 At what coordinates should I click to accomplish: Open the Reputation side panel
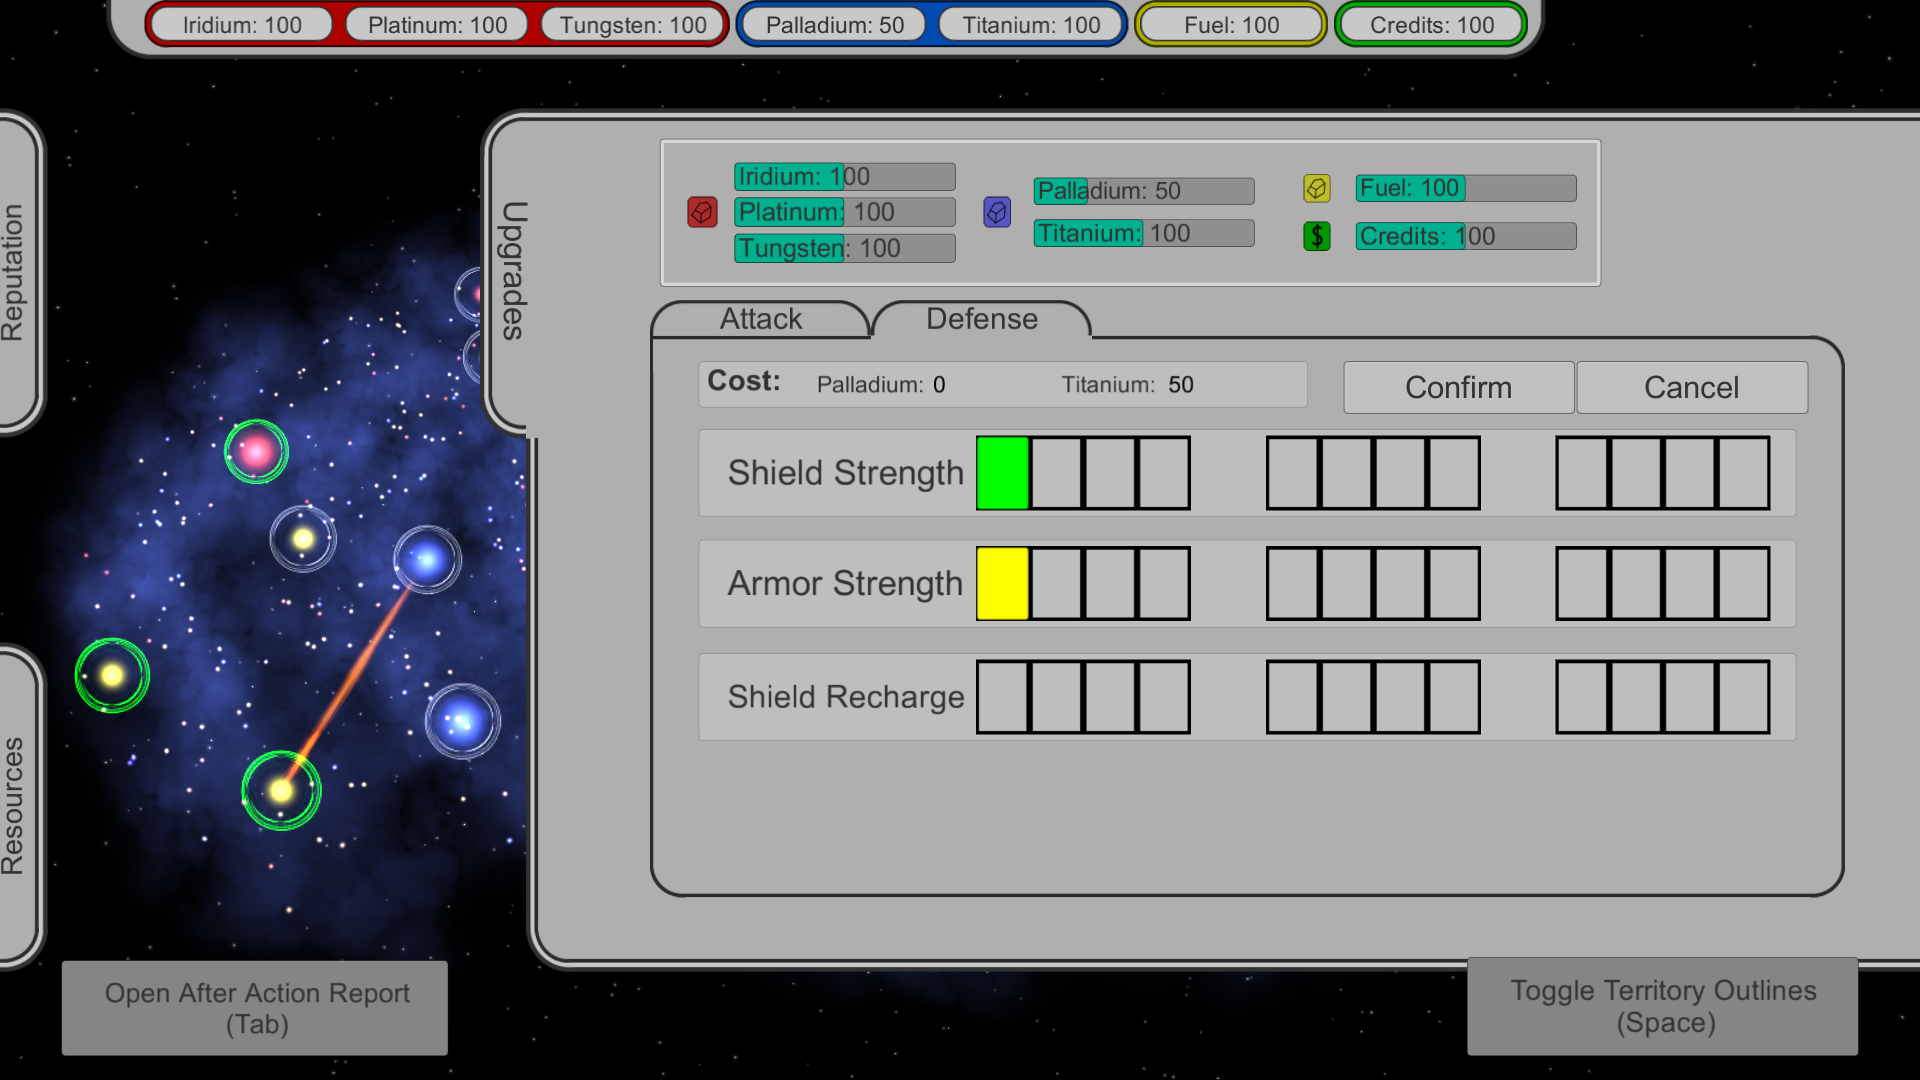pos(14,272)
